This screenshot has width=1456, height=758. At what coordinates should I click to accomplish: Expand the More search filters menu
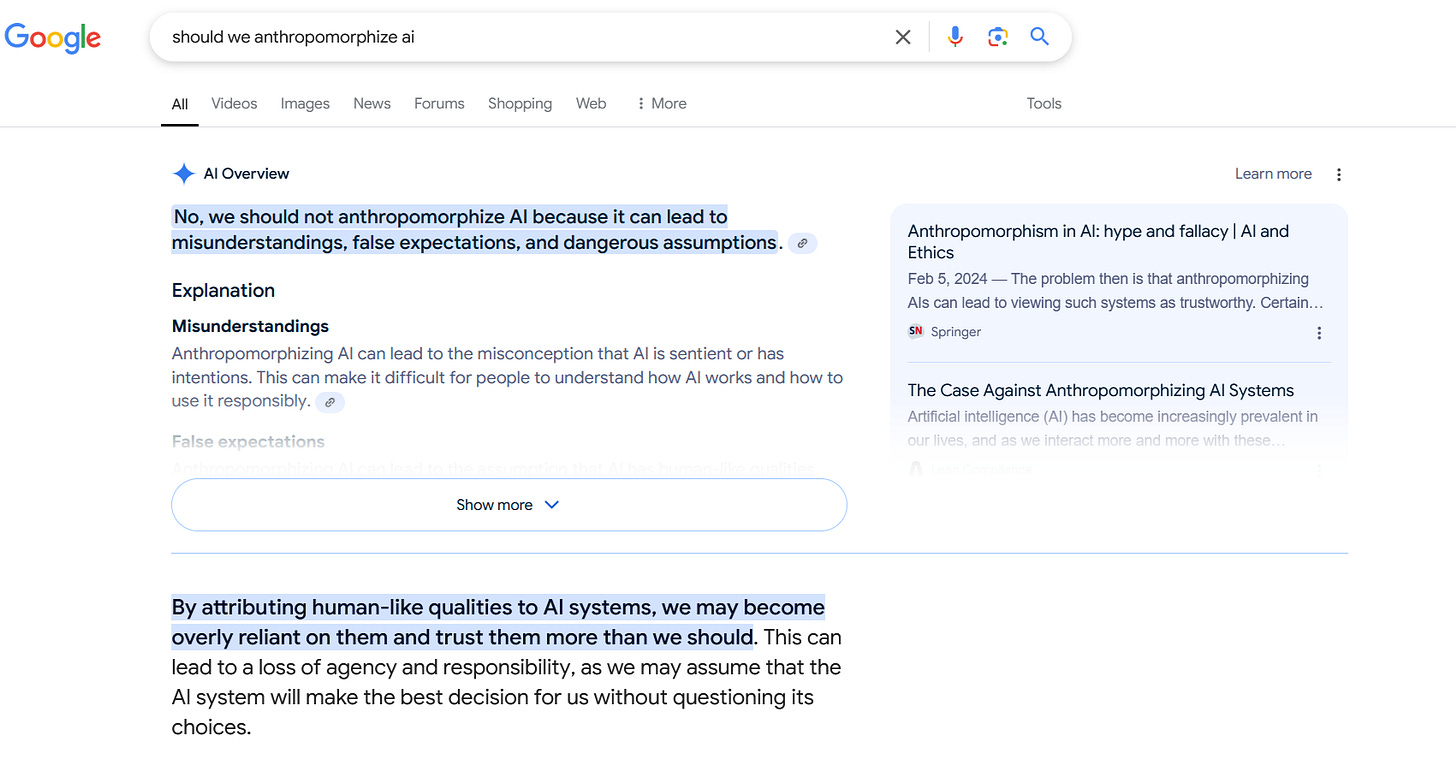tap(661, 103)
